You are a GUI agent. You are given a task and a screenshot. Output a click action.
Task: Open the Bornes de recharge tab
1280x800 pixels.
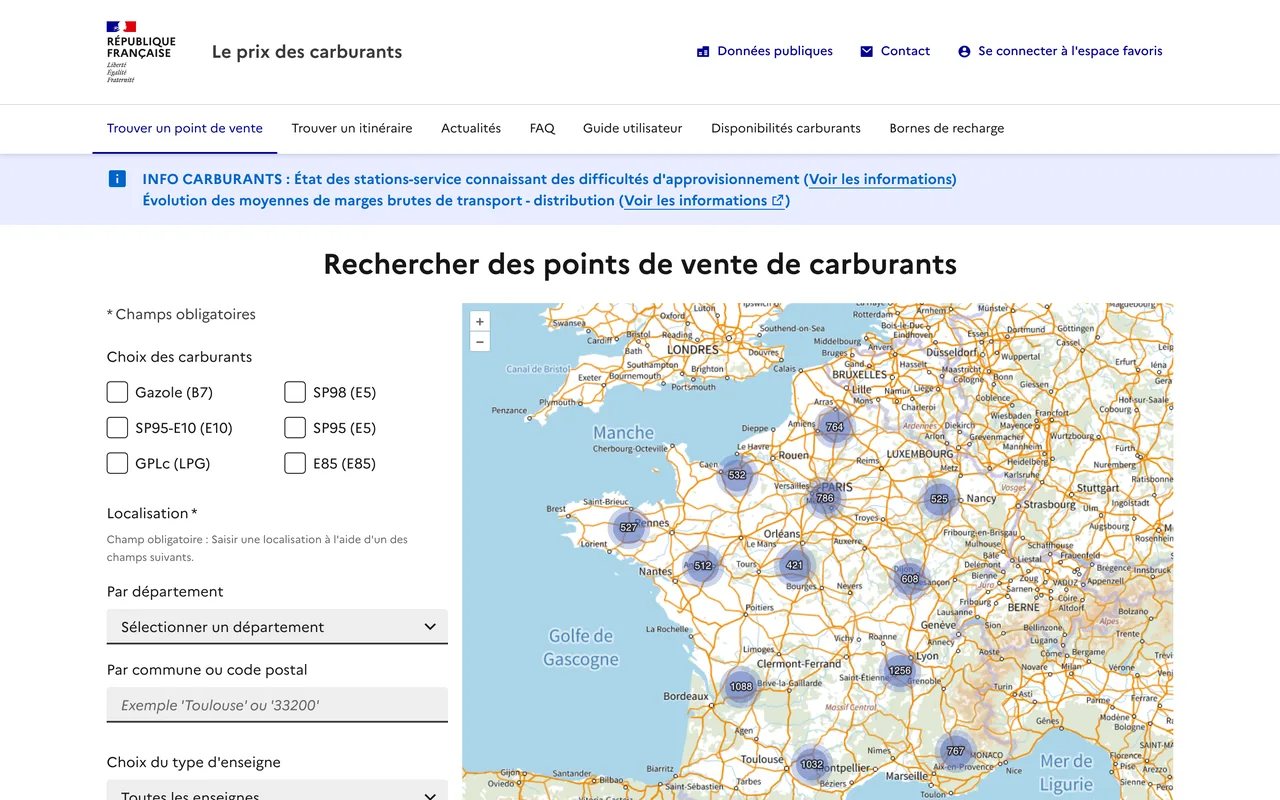click(x=947, y=128)
